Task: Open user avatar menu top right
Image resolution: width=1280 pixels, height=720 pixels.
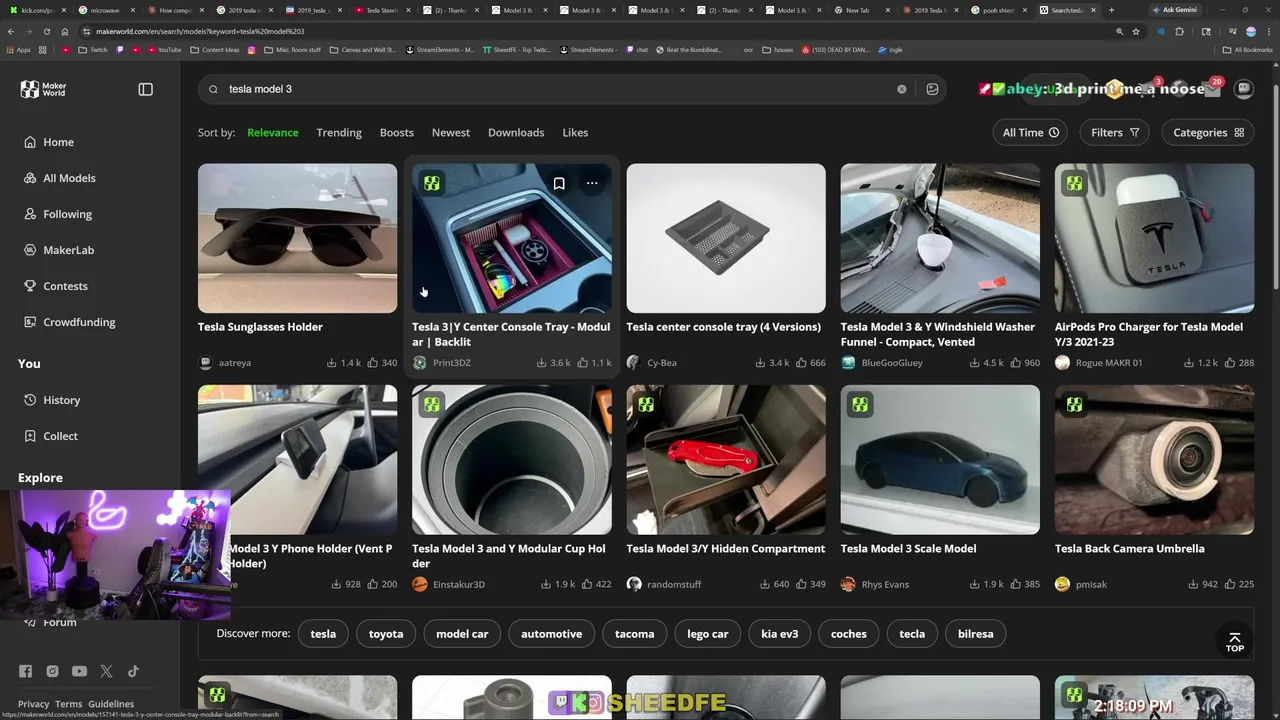Action: point(1244,89)
